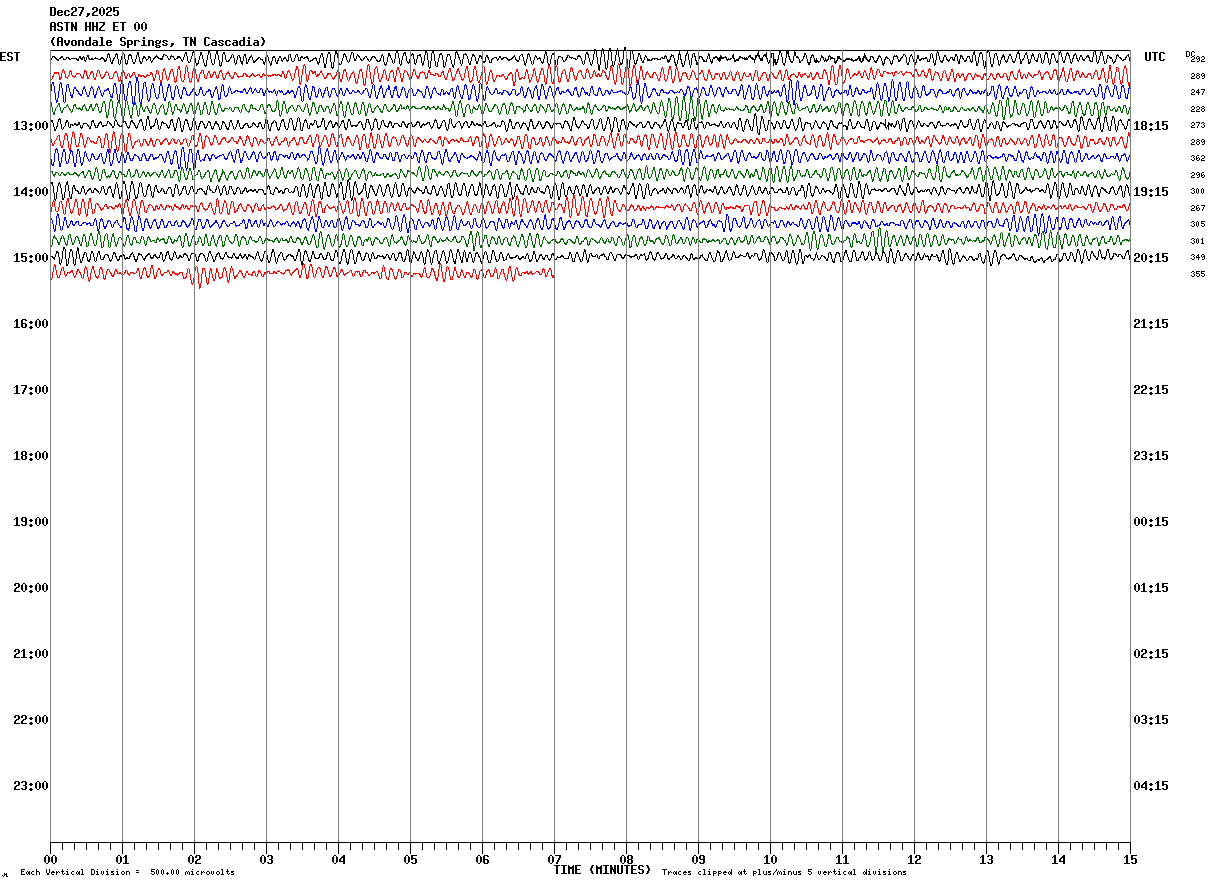Click the vertical division 500.00 microvolts note
The image size is (1210, 886).
(x=127, y=873)
